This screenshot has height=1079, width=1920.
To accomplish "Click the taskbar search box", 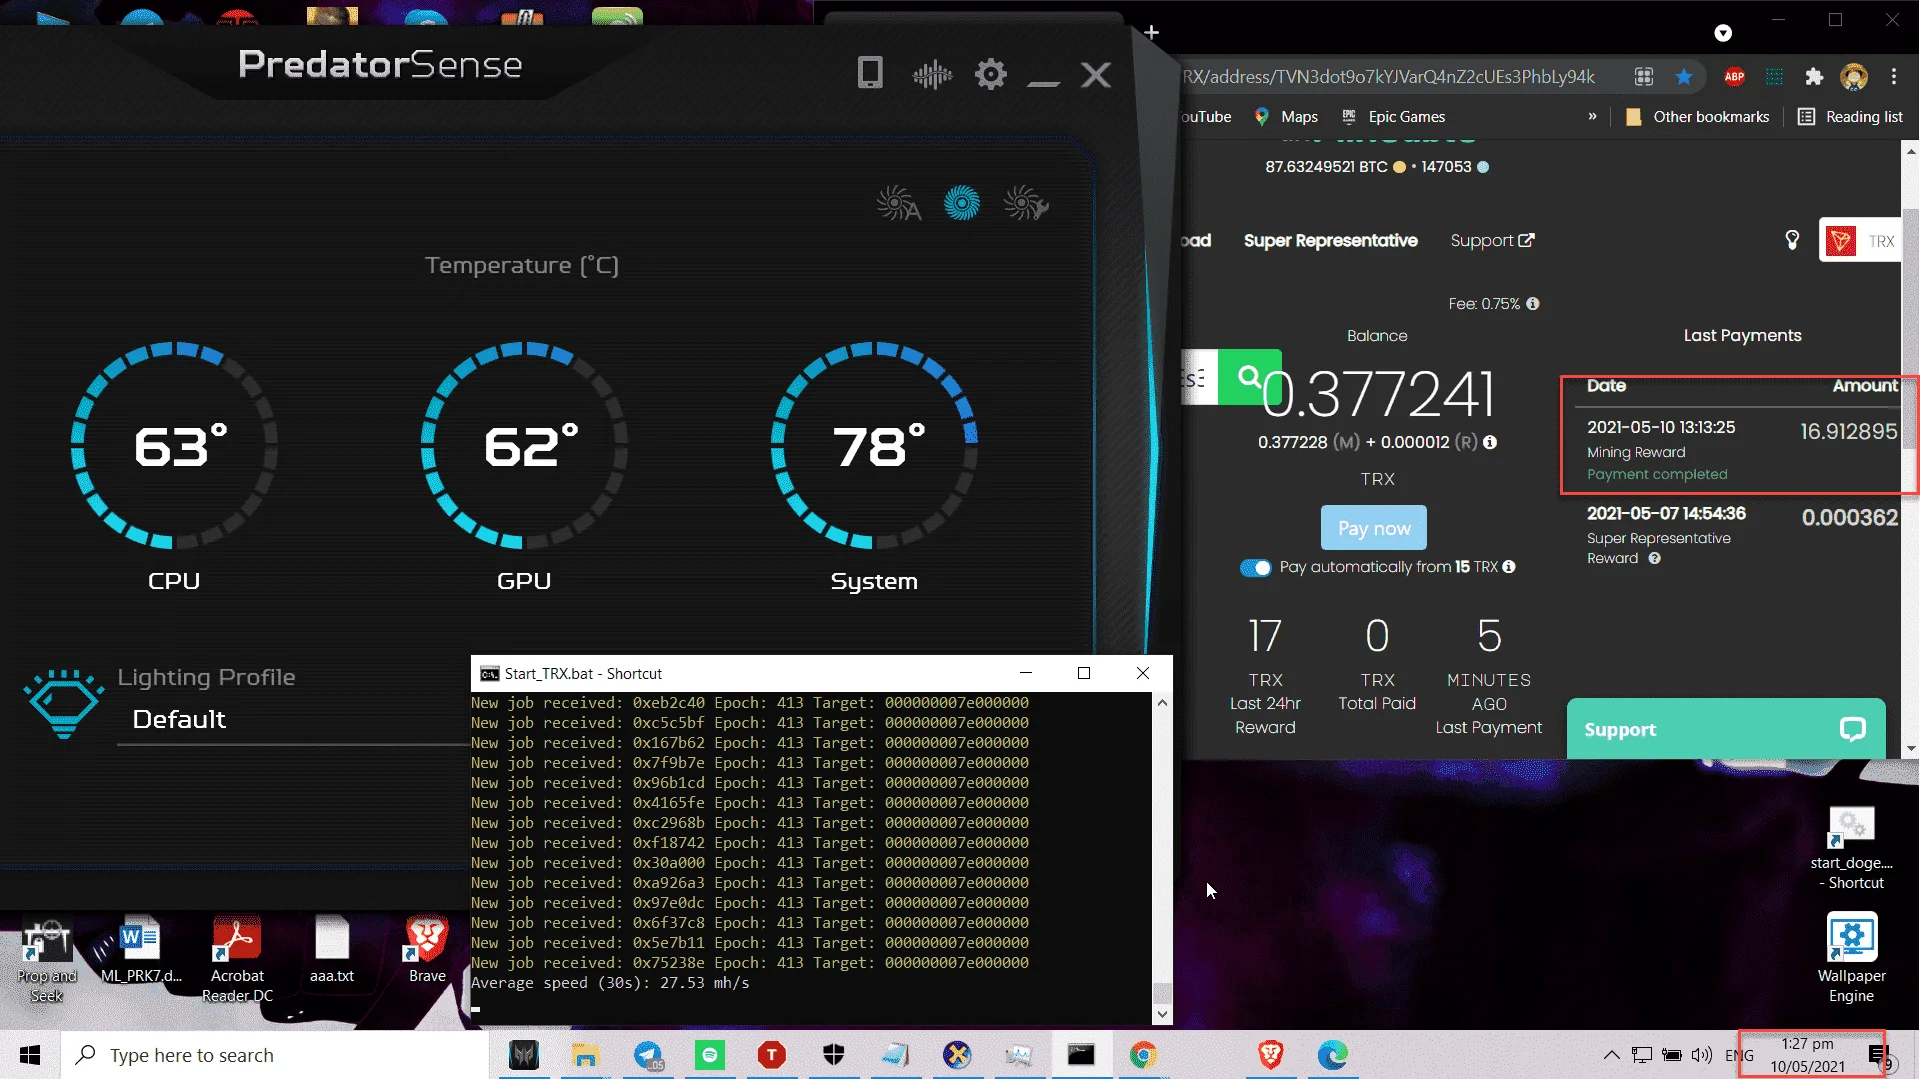I will pos(275,1055).
